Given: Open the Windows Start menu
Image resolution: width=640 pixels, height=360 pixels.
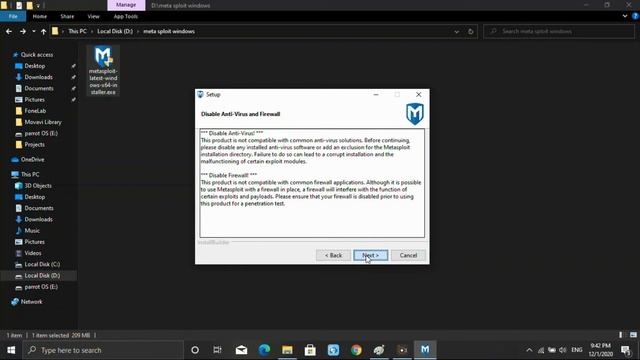Looking at the screenshot, I should [x=11, y=350].
